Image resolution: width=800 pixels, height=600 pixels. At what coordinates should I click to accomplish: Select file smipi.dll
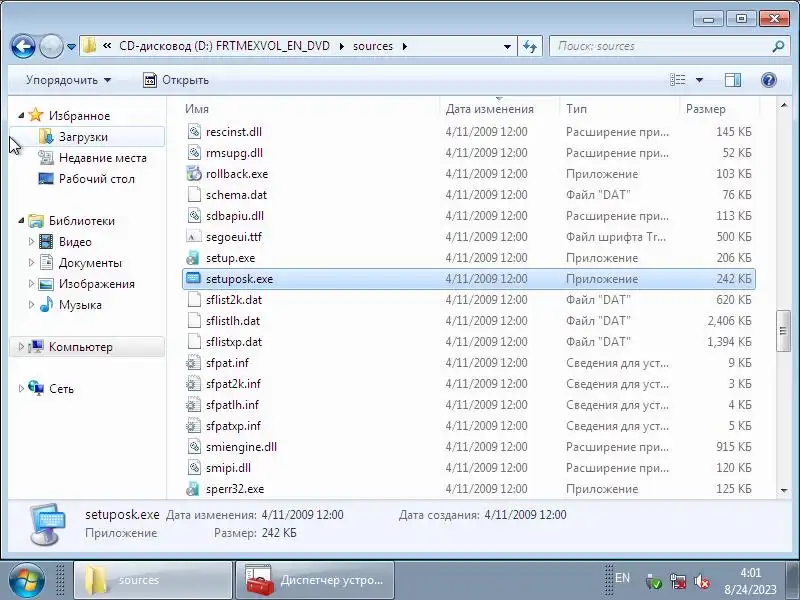[228, 468]
